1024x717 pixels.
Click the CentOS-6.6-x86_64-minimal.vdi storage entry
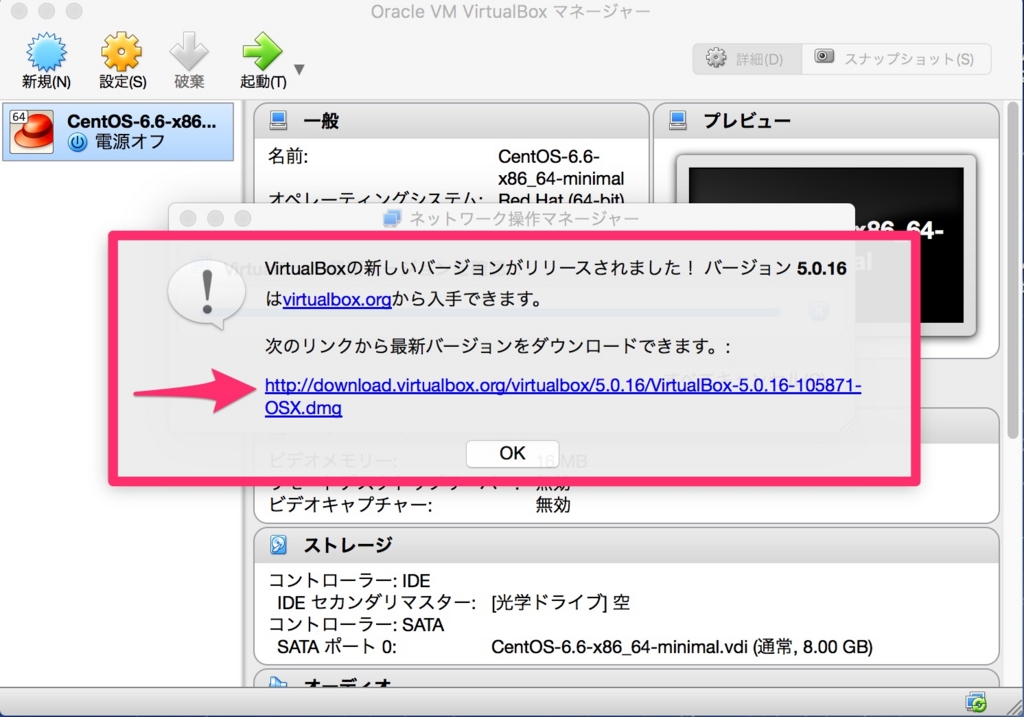(x=682, y=647)
